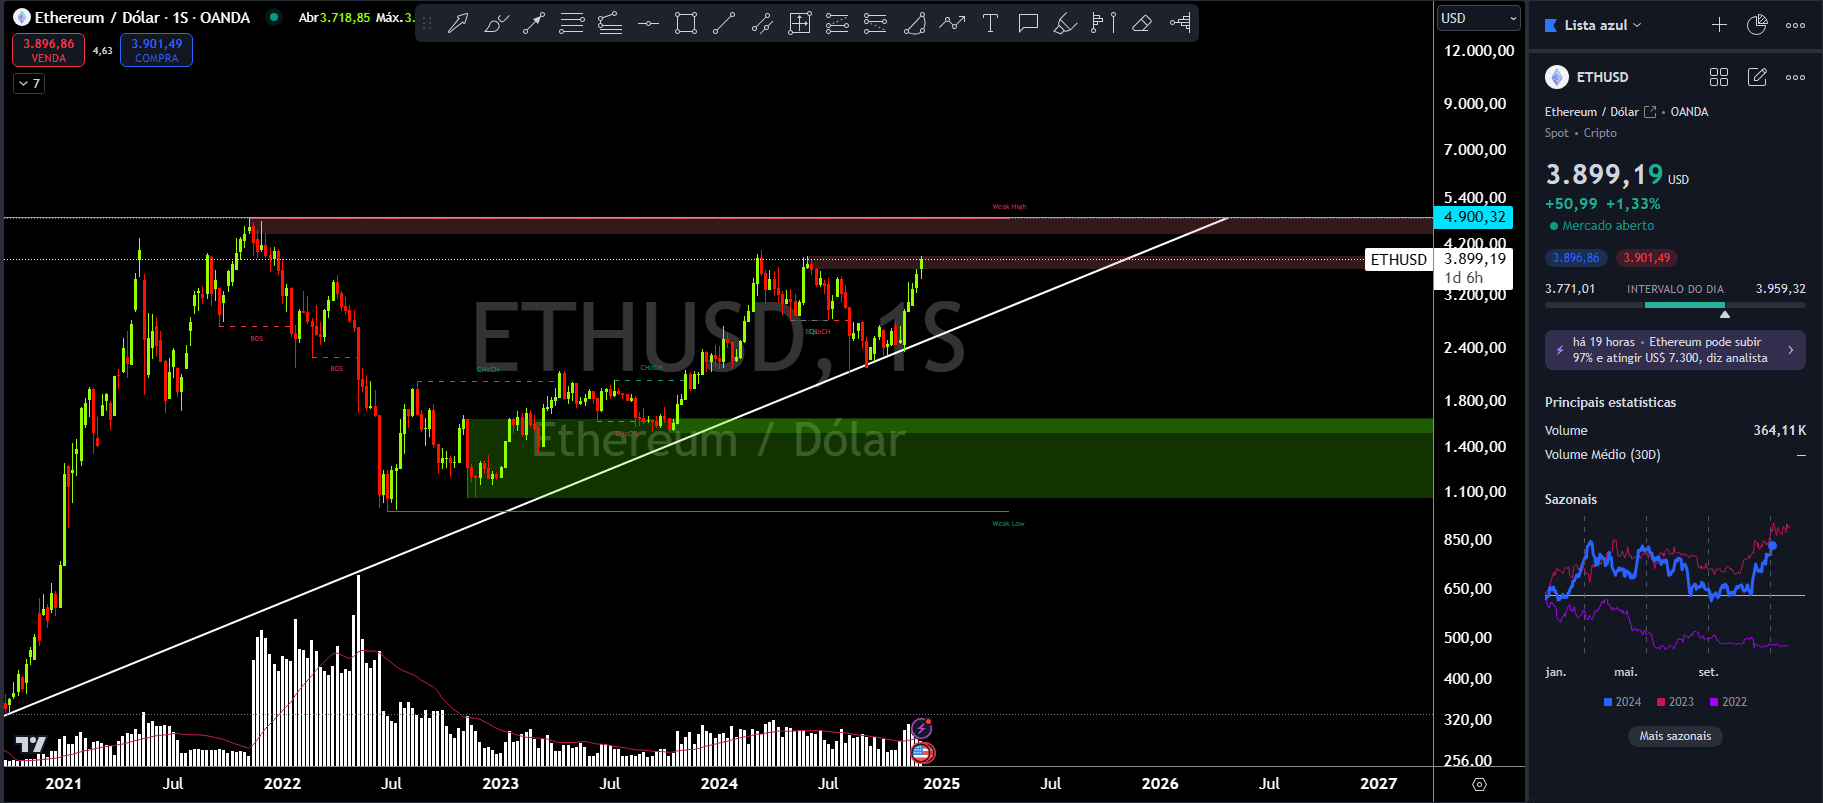The image size is (1823, 803).
Task: Click the Principais estatísticas heading
Action: [x=1610, y=403]
